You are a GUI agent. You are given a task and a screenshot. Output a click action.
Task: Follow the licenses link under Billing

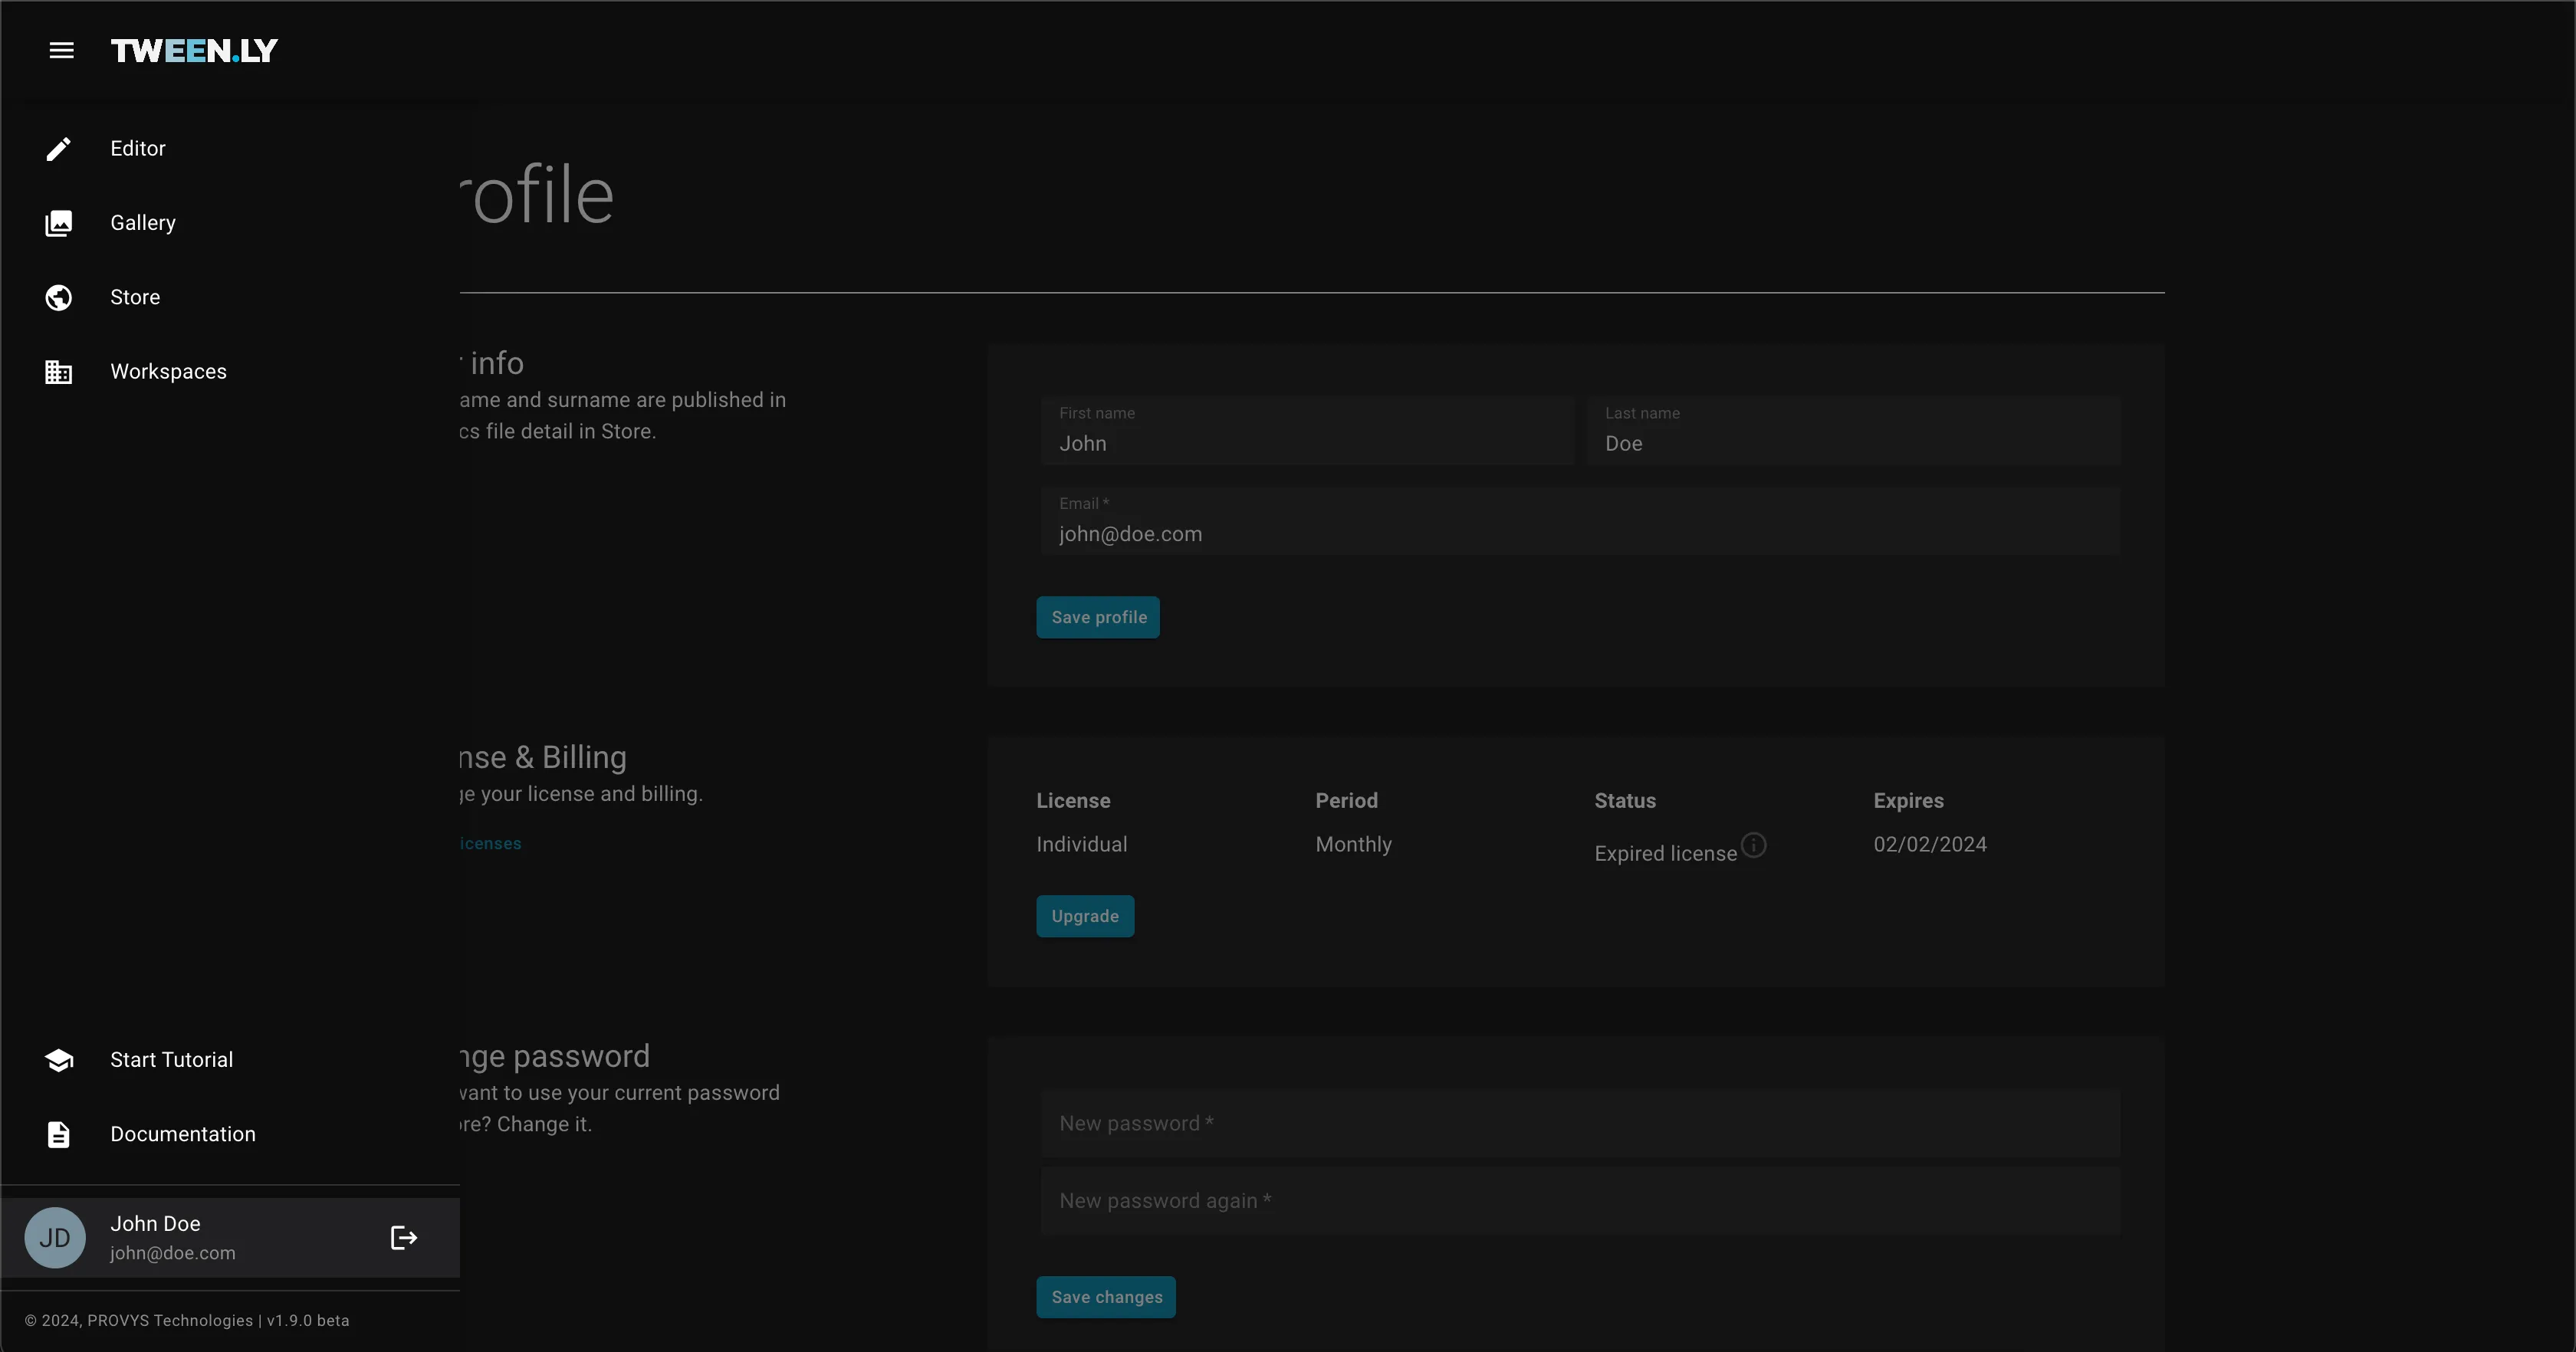[x=490, y=844]
